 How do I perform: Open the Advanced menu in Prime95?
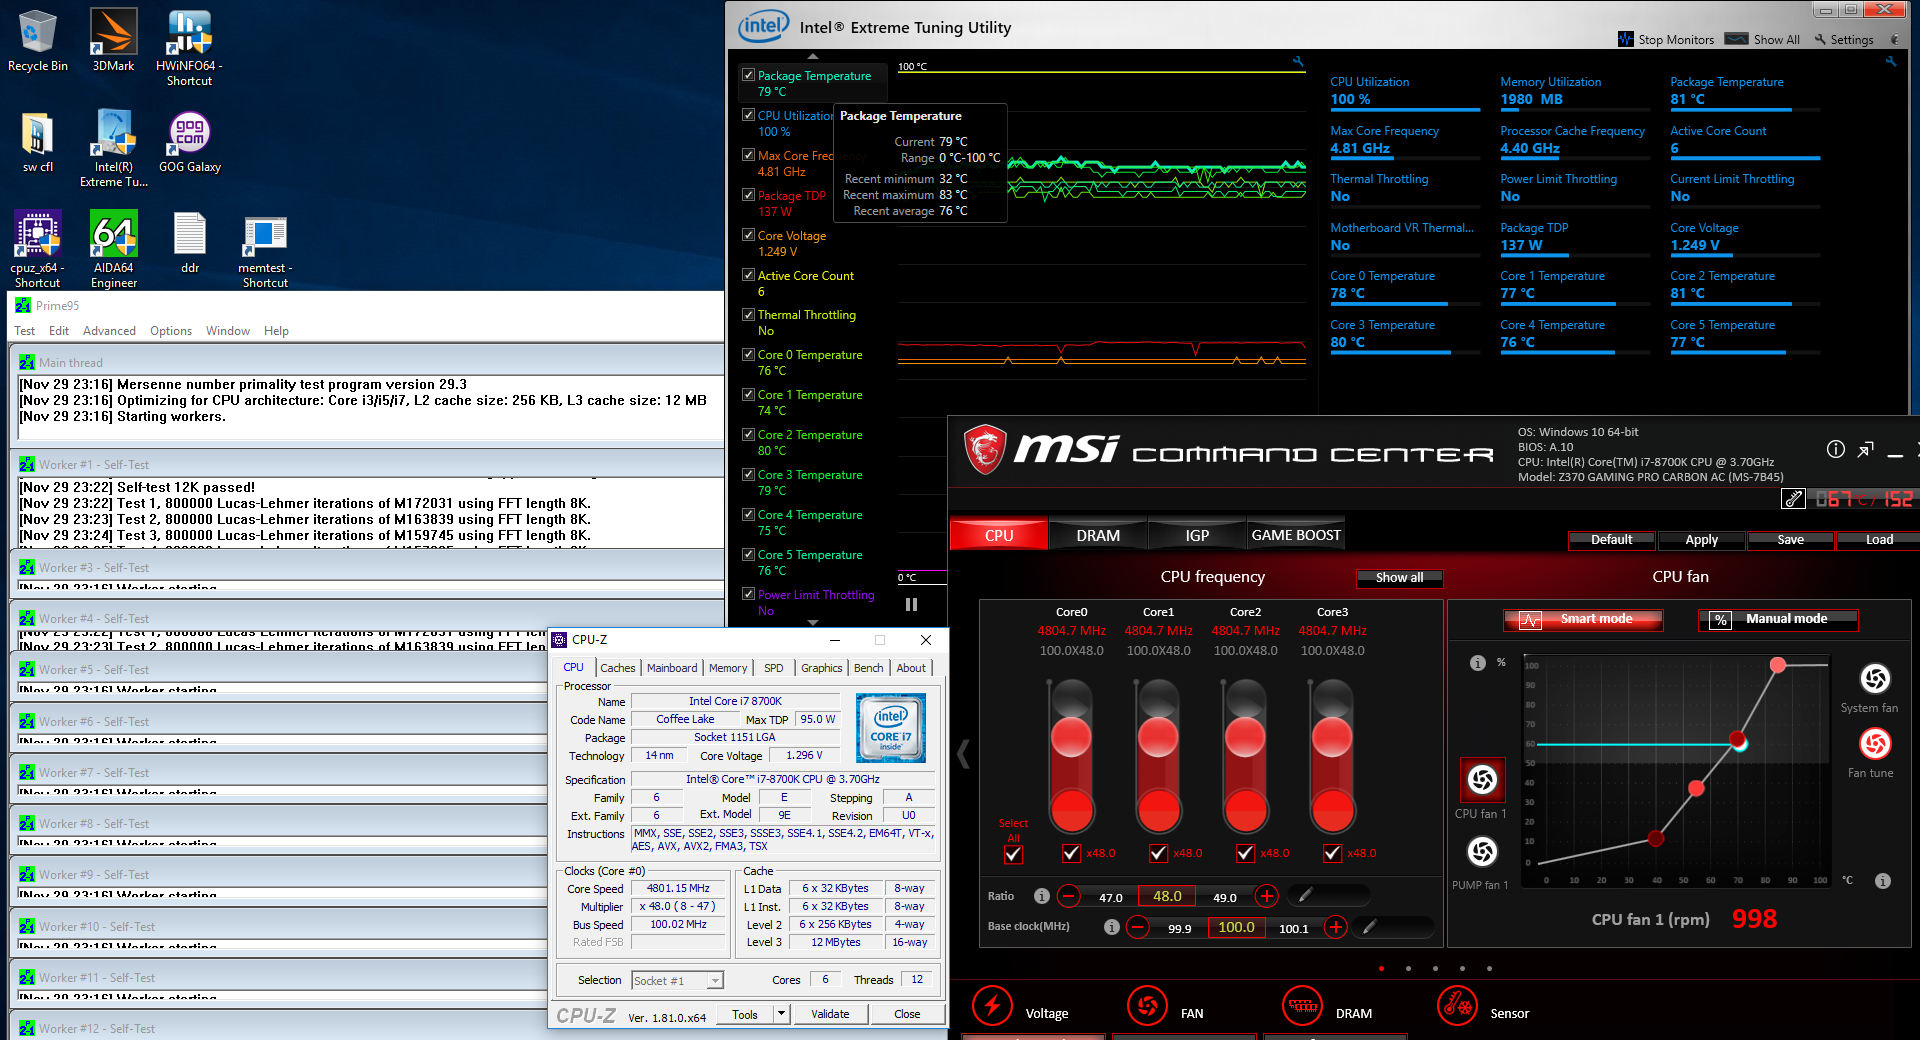click(109, 331)
